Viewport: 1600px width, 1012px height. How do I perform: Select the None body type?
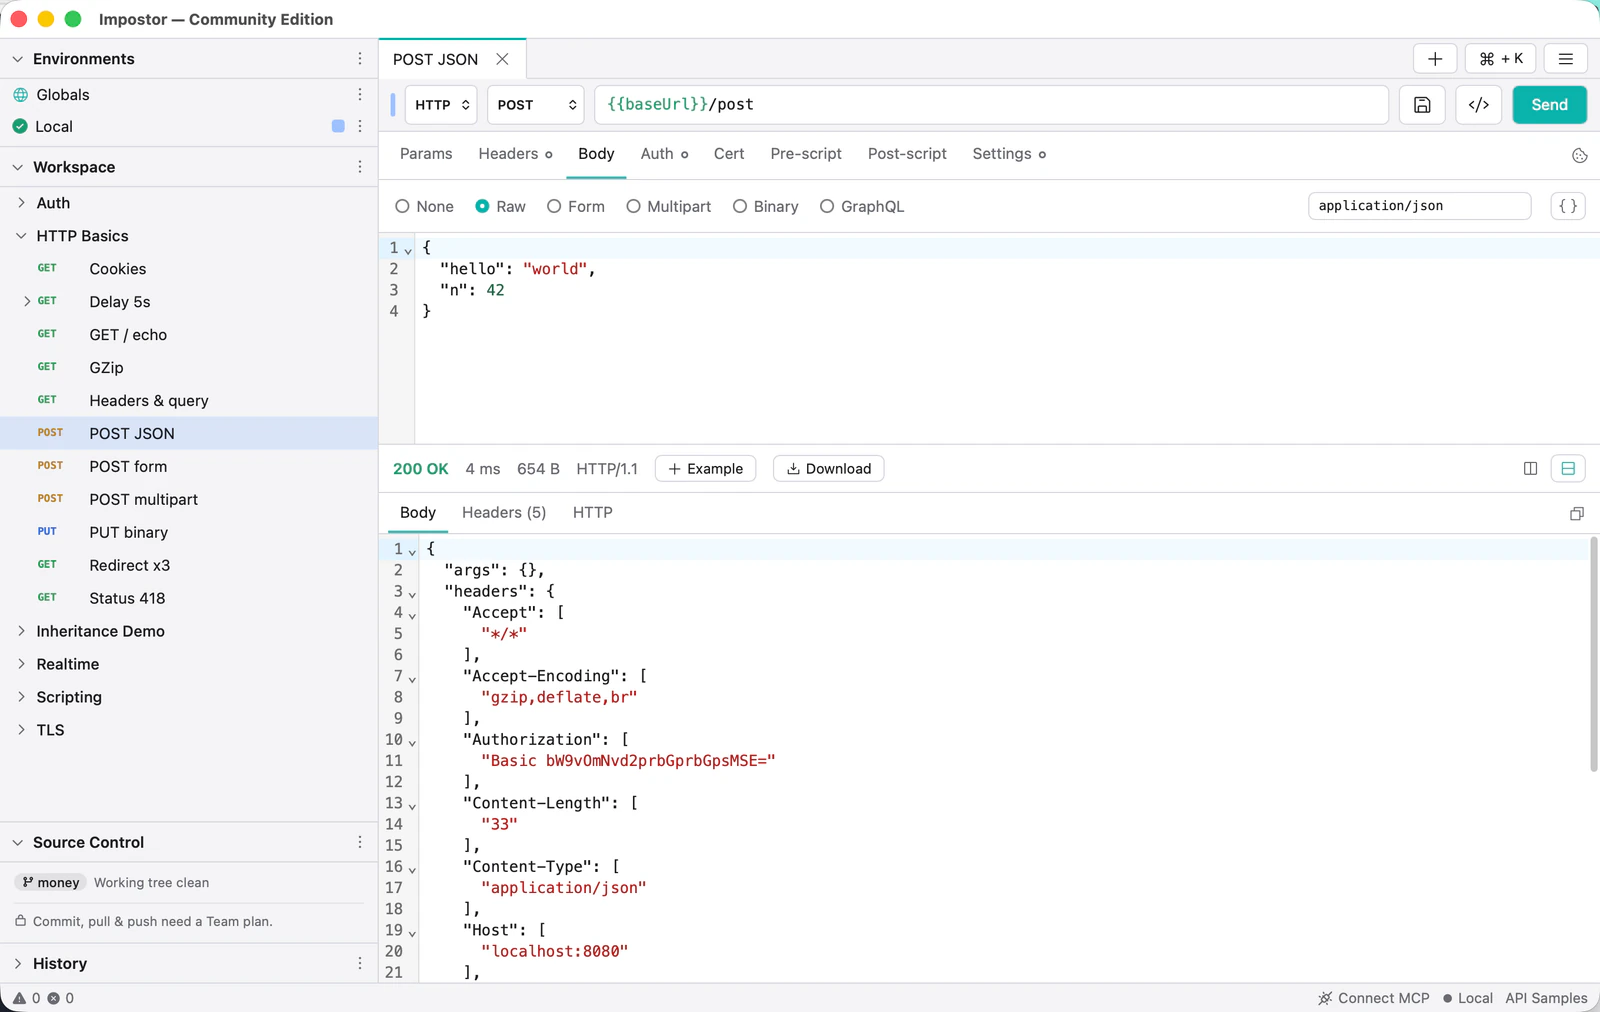point(424,206)
